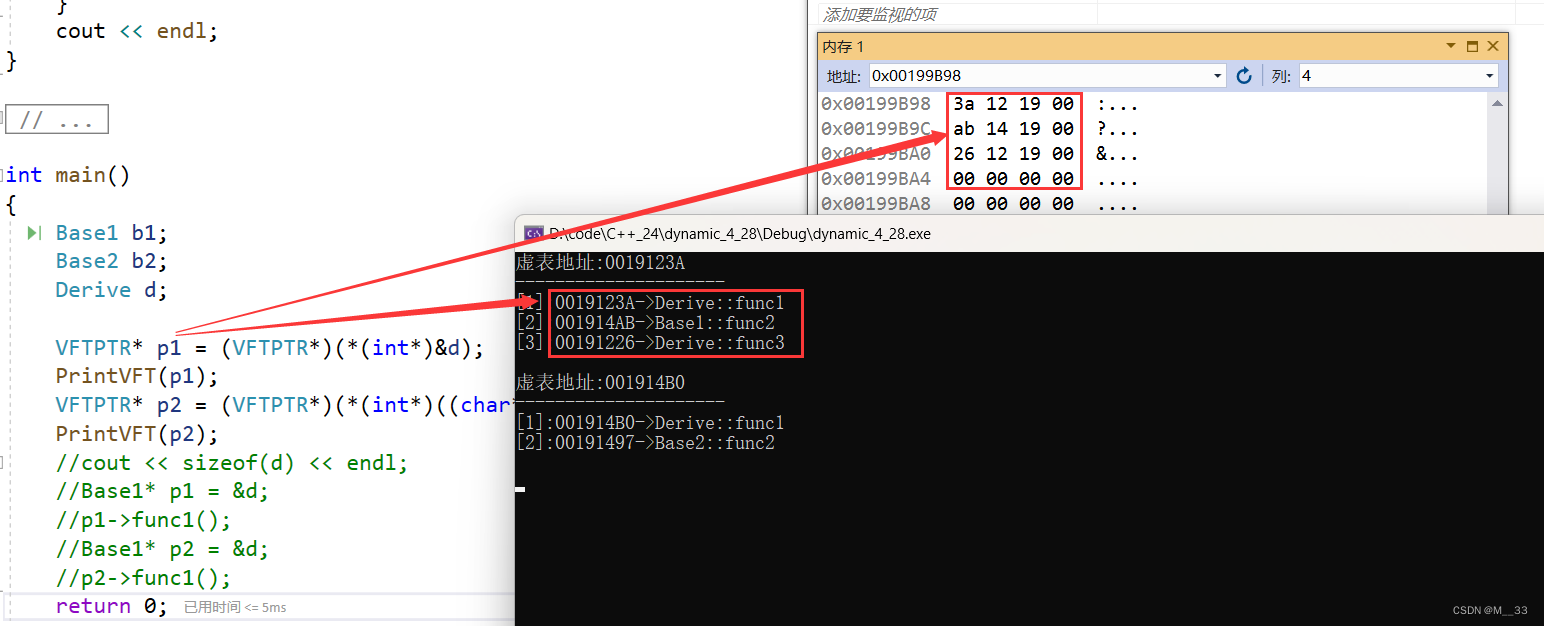The height and width of the screenshot is (626, 1544).
Task: Click the perf tip '已用时间 <= 5ms'
Action: pyautogui.click(x=235, y=607)
